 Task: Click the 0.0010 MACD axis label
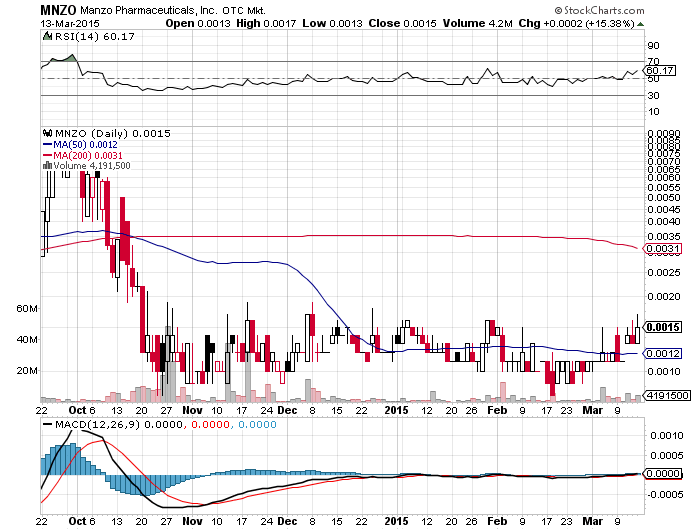(667, 436)
